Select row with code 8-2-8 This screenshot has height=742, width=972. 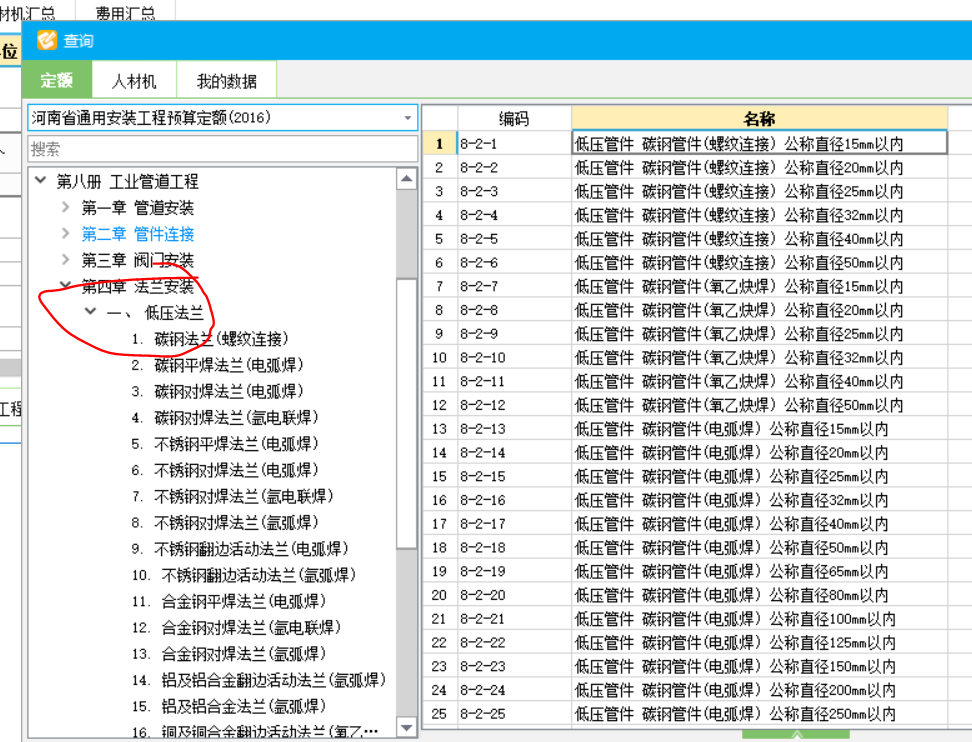click(x=514, y=310)
